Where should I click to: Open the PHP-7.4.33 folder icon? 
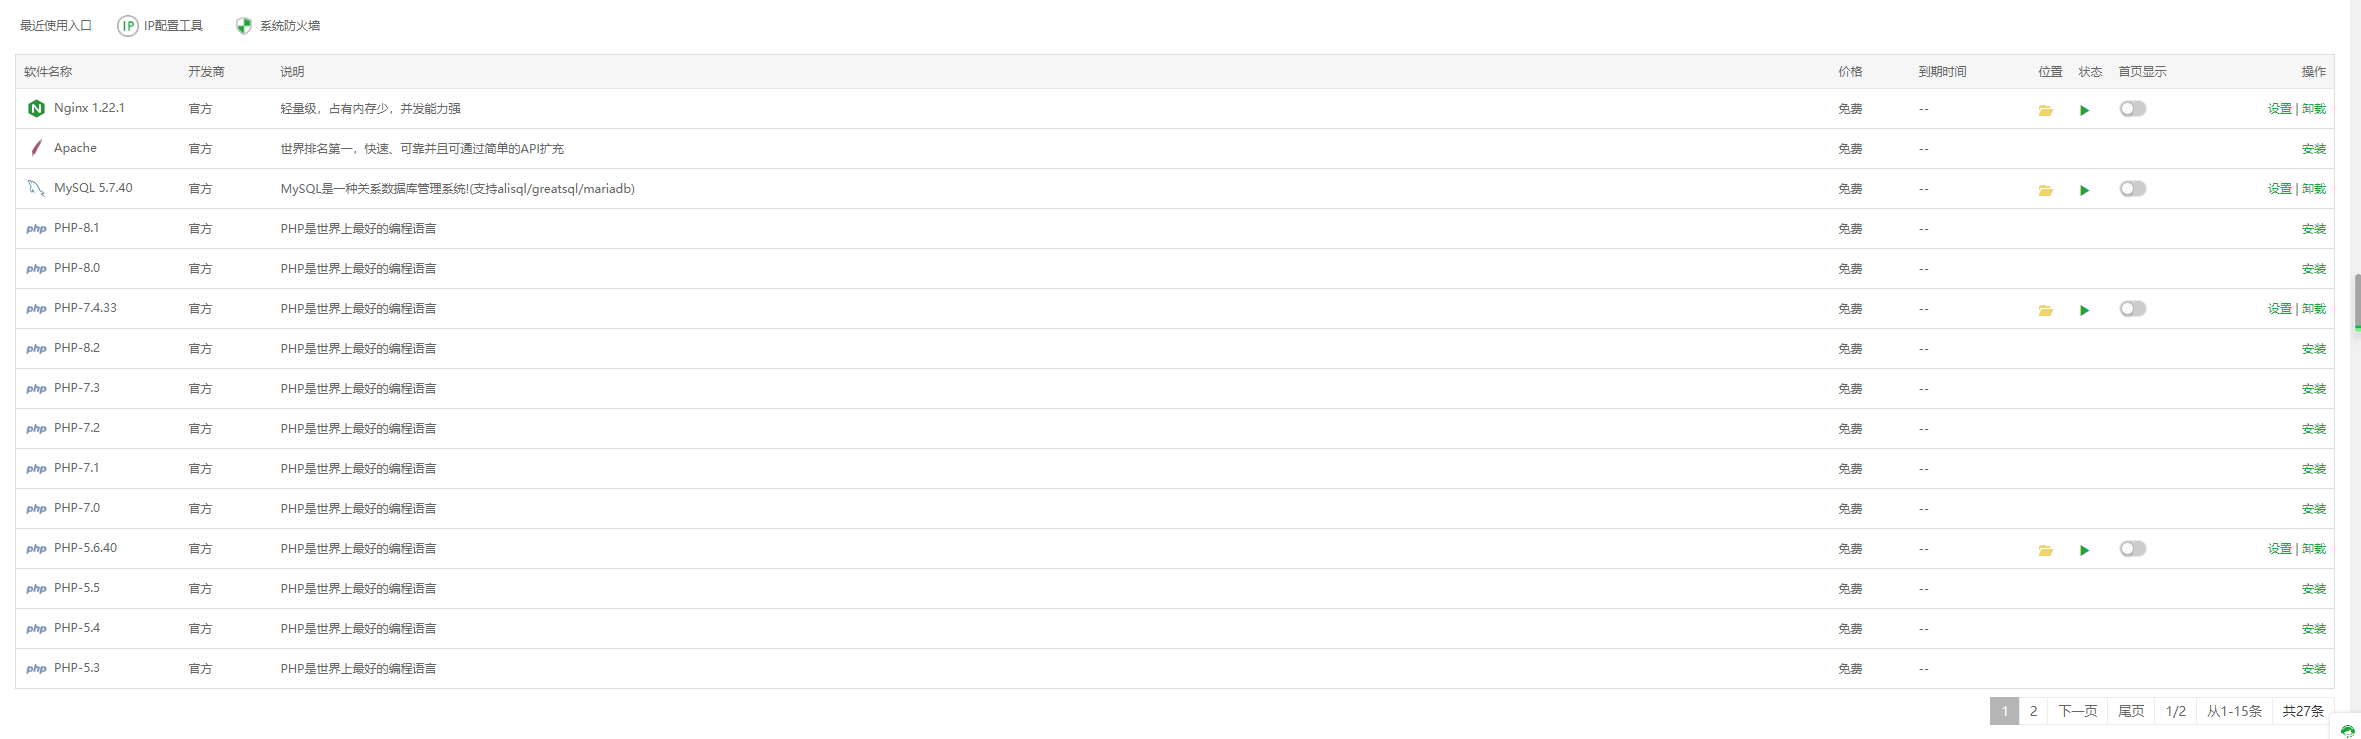(x=2045, y=310)
